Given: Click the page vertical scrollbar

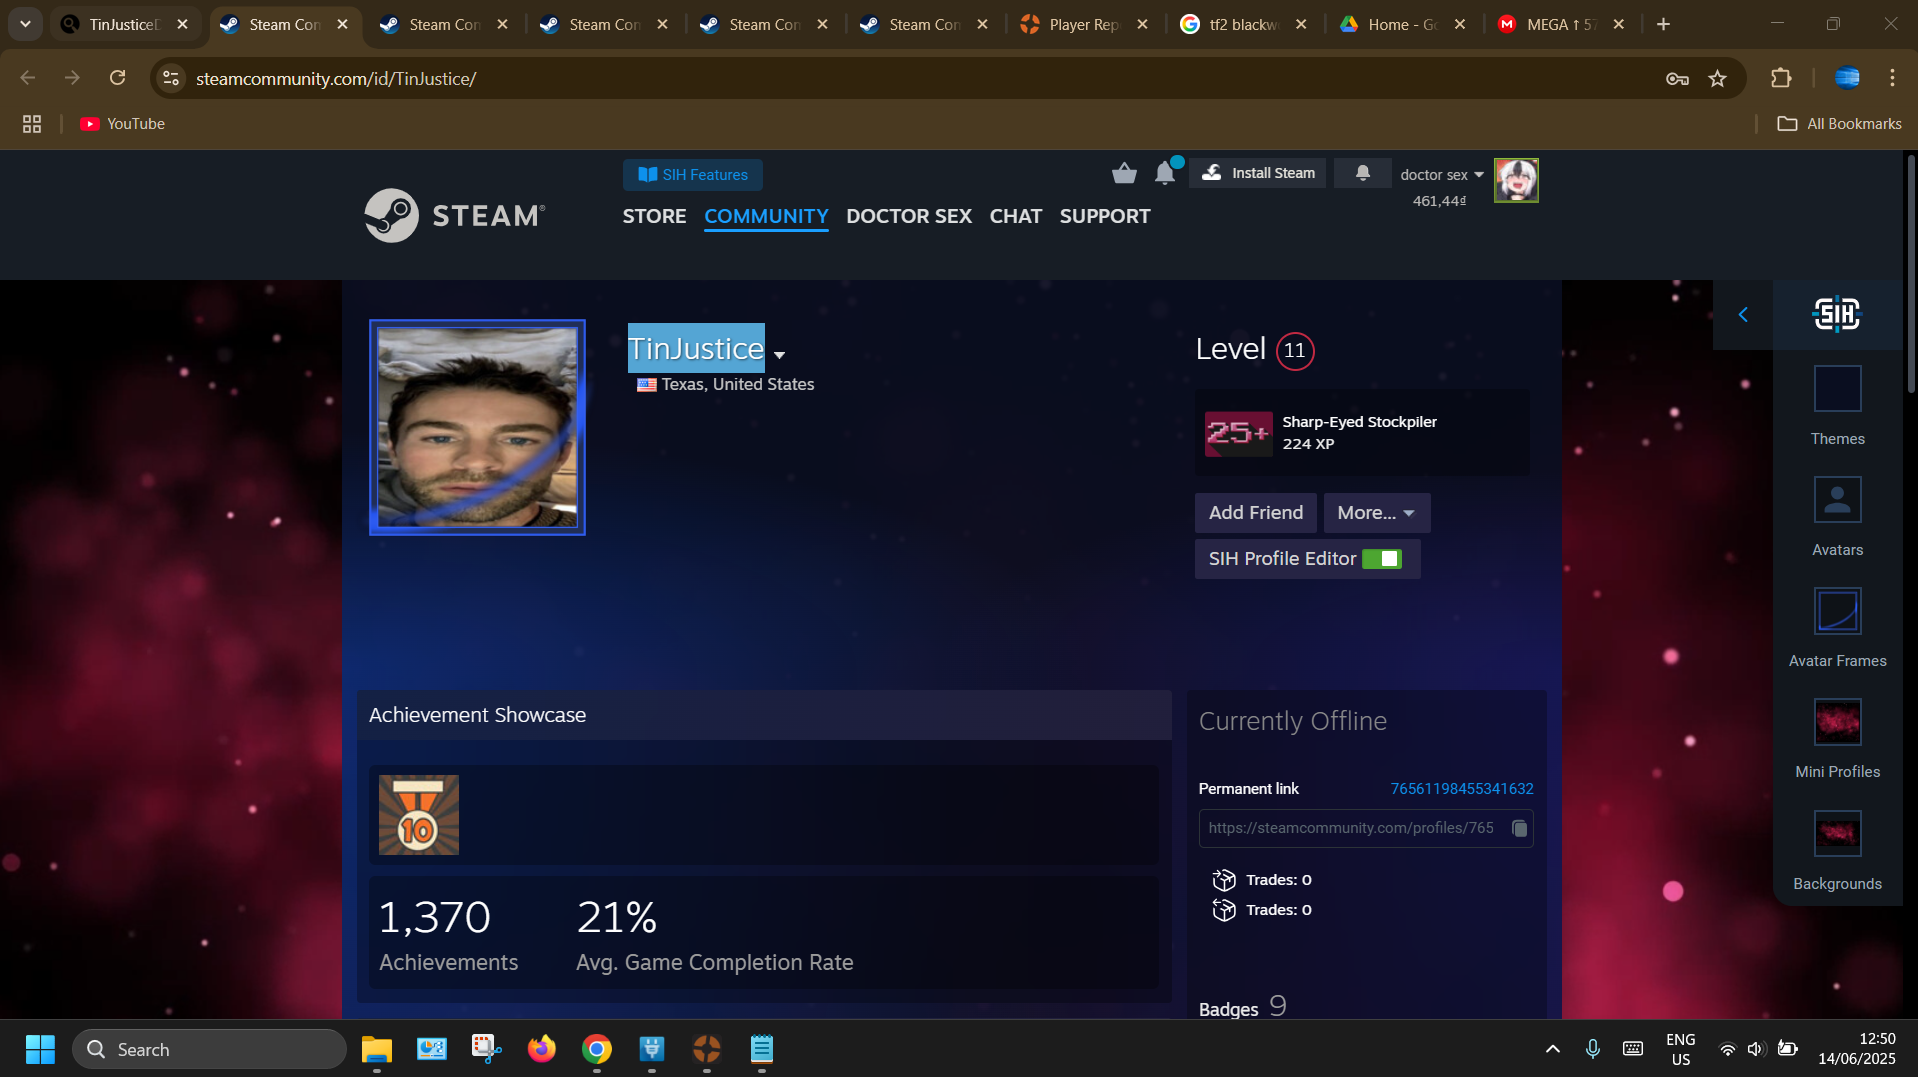Looking at the screenshot, I should pos(1910,272).
